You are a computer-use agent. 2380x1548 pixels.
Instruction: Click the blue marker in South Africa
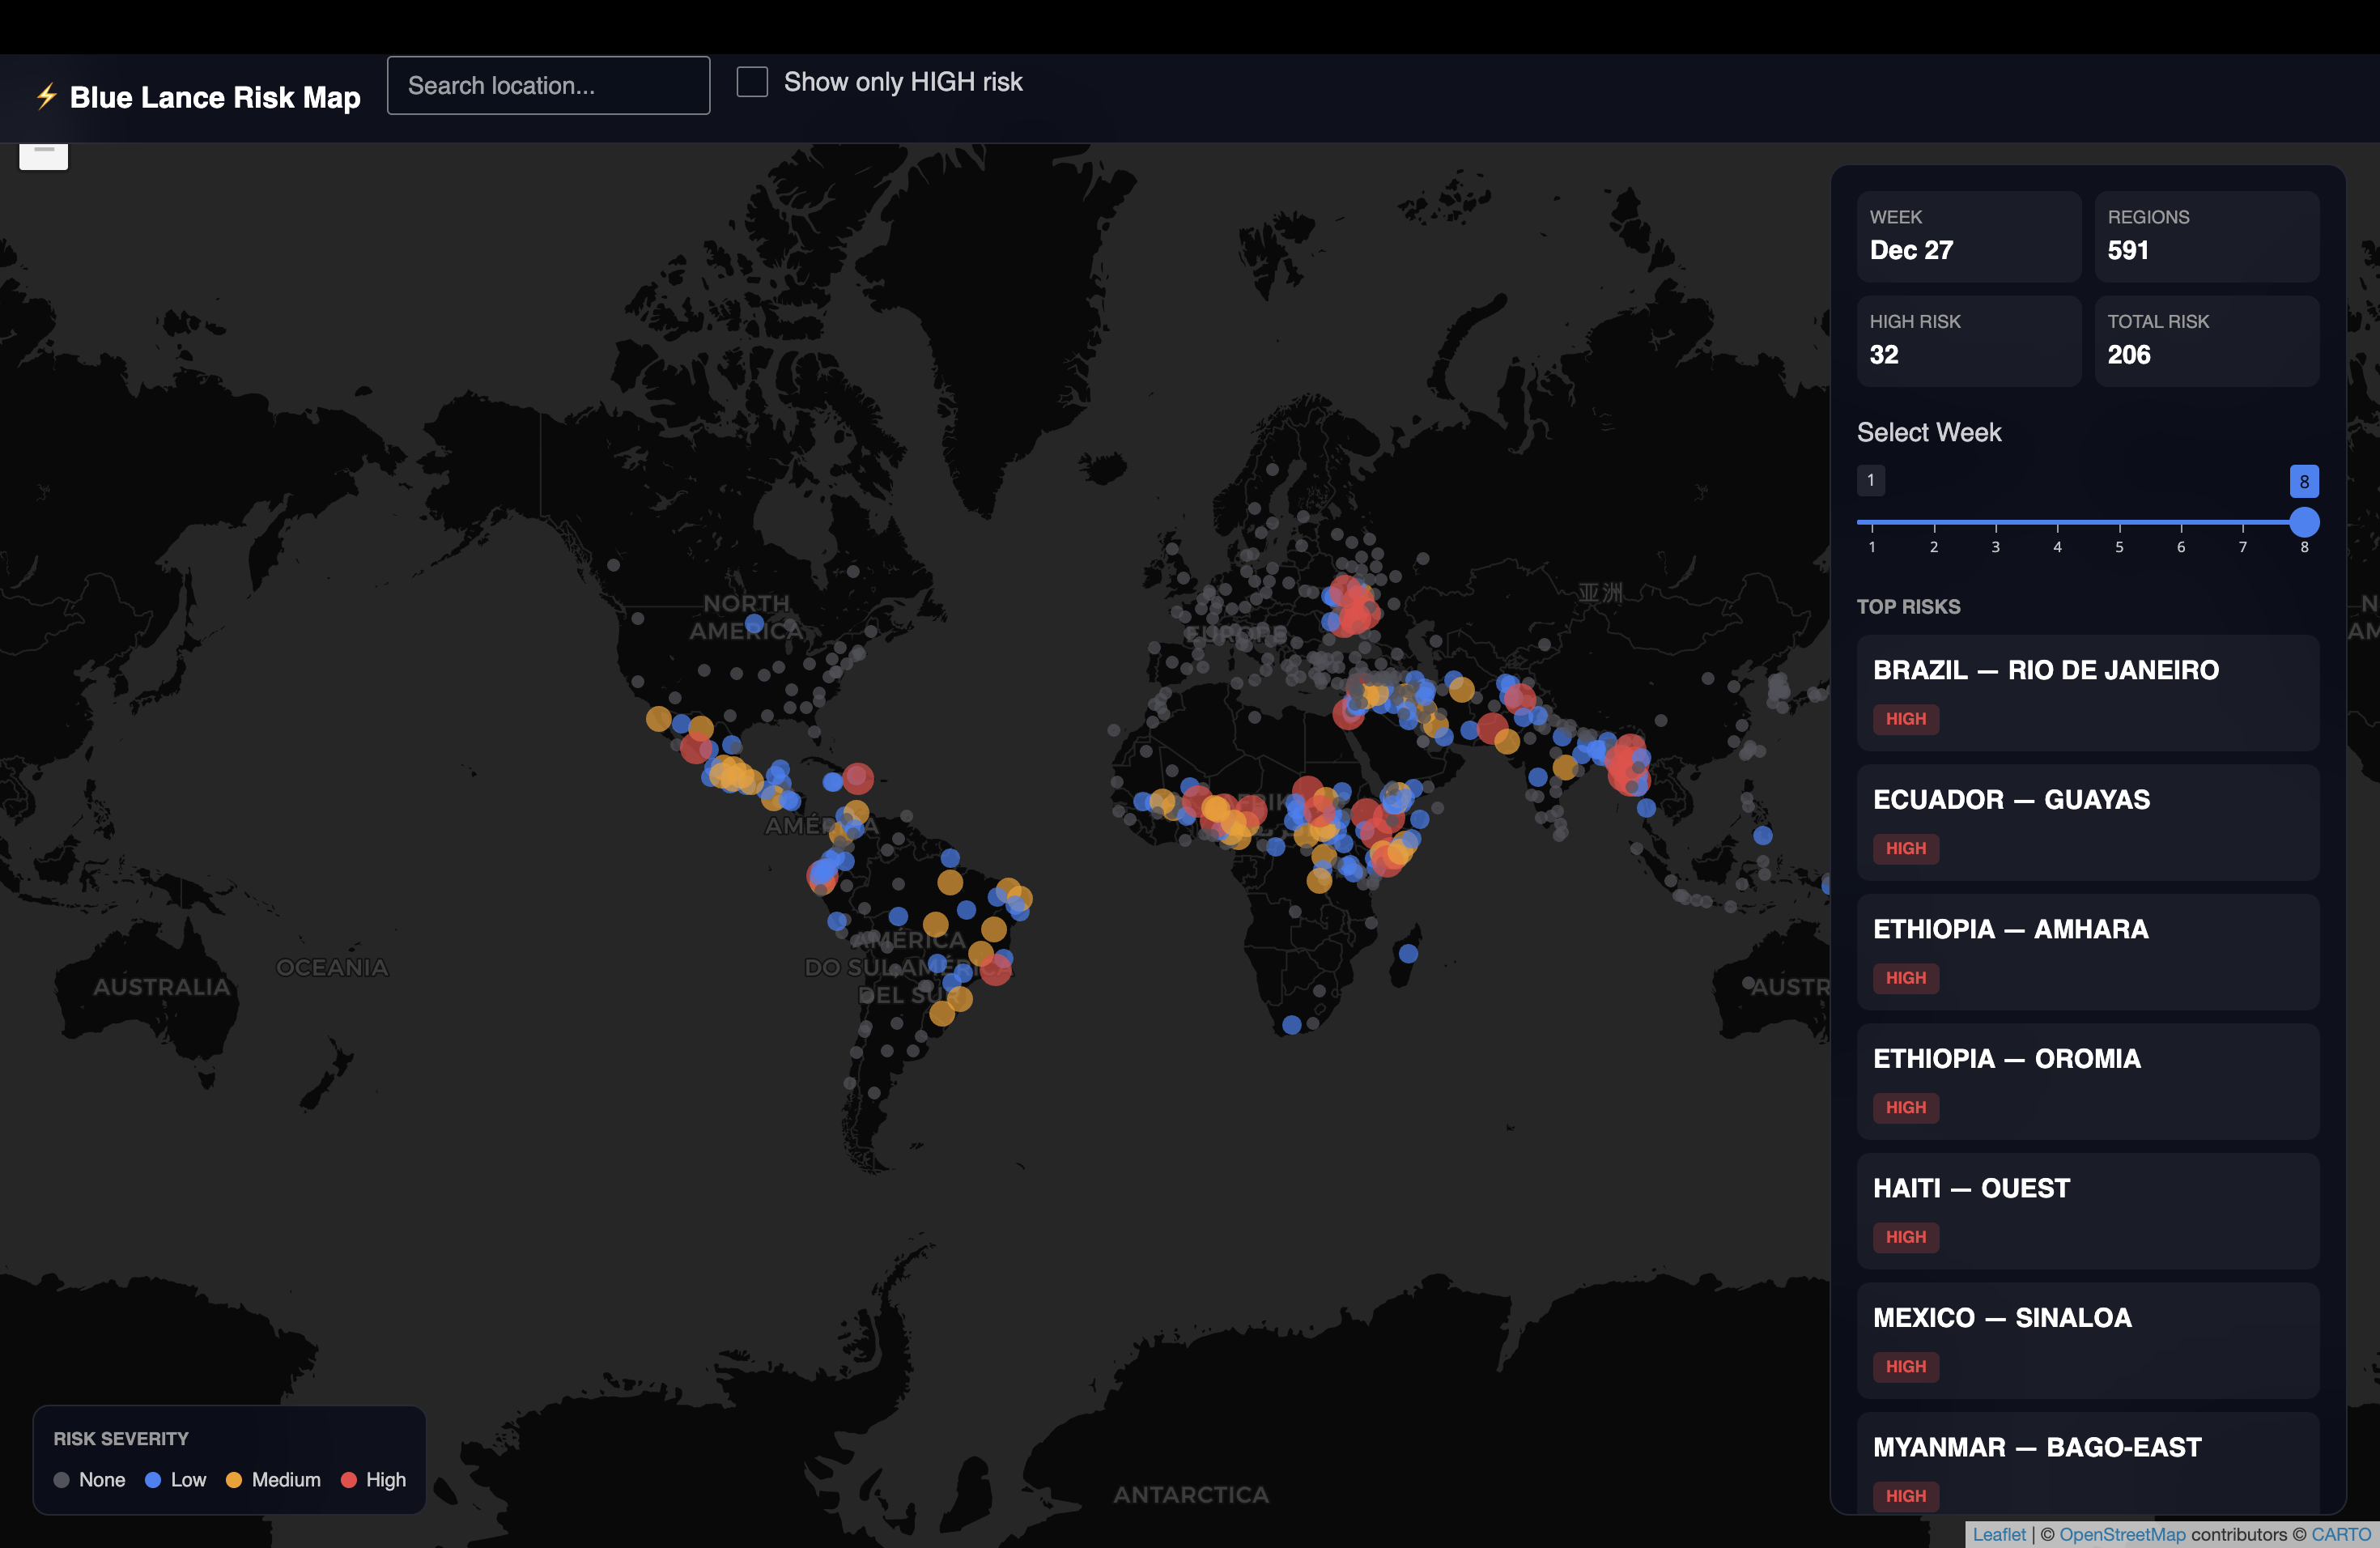click(x=1291, y=1025)
